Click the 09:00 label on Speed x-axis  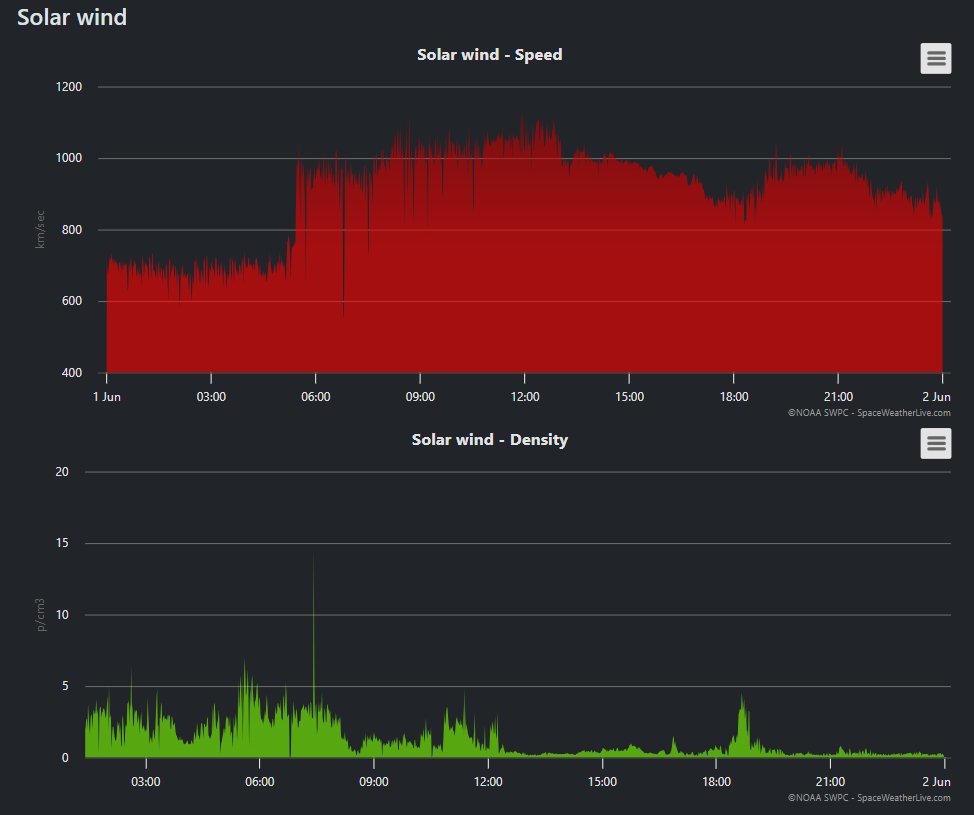420,397
